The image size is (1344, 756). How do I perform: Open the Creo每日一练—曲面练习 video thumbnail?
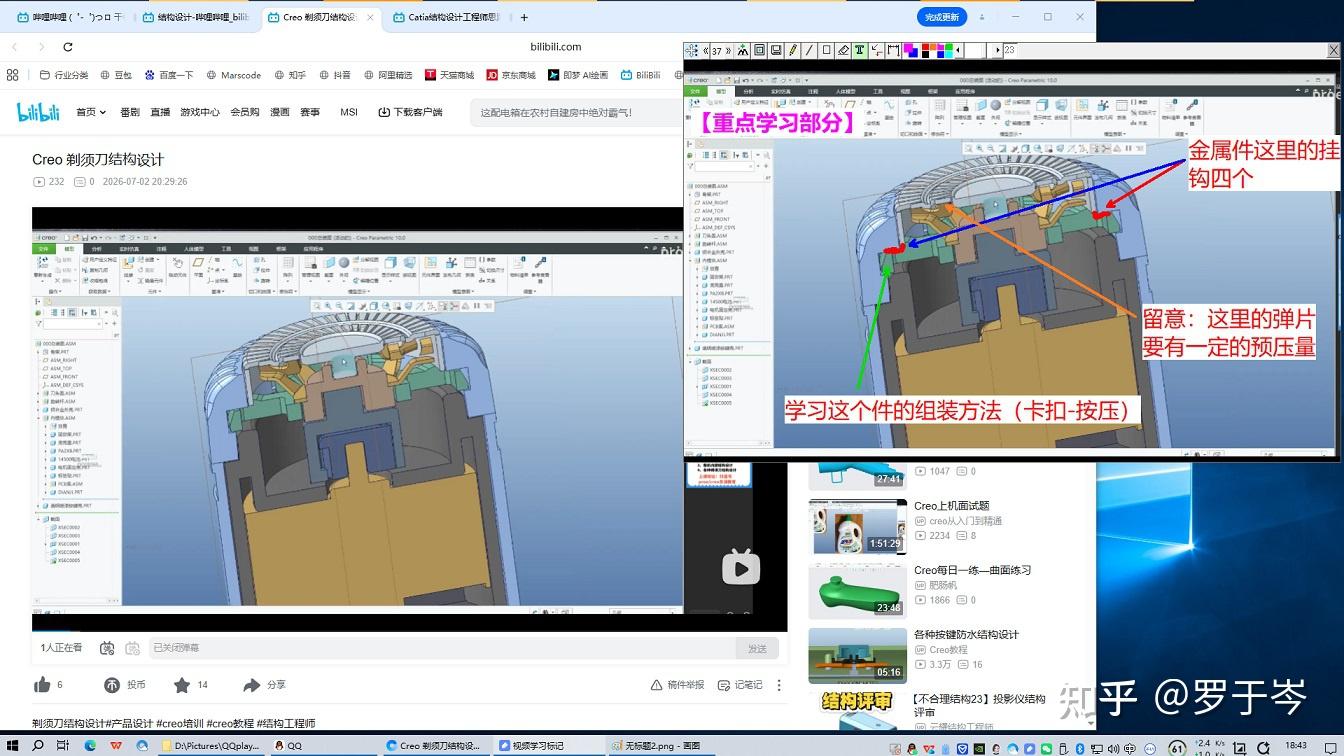click(x=857, y=590)
